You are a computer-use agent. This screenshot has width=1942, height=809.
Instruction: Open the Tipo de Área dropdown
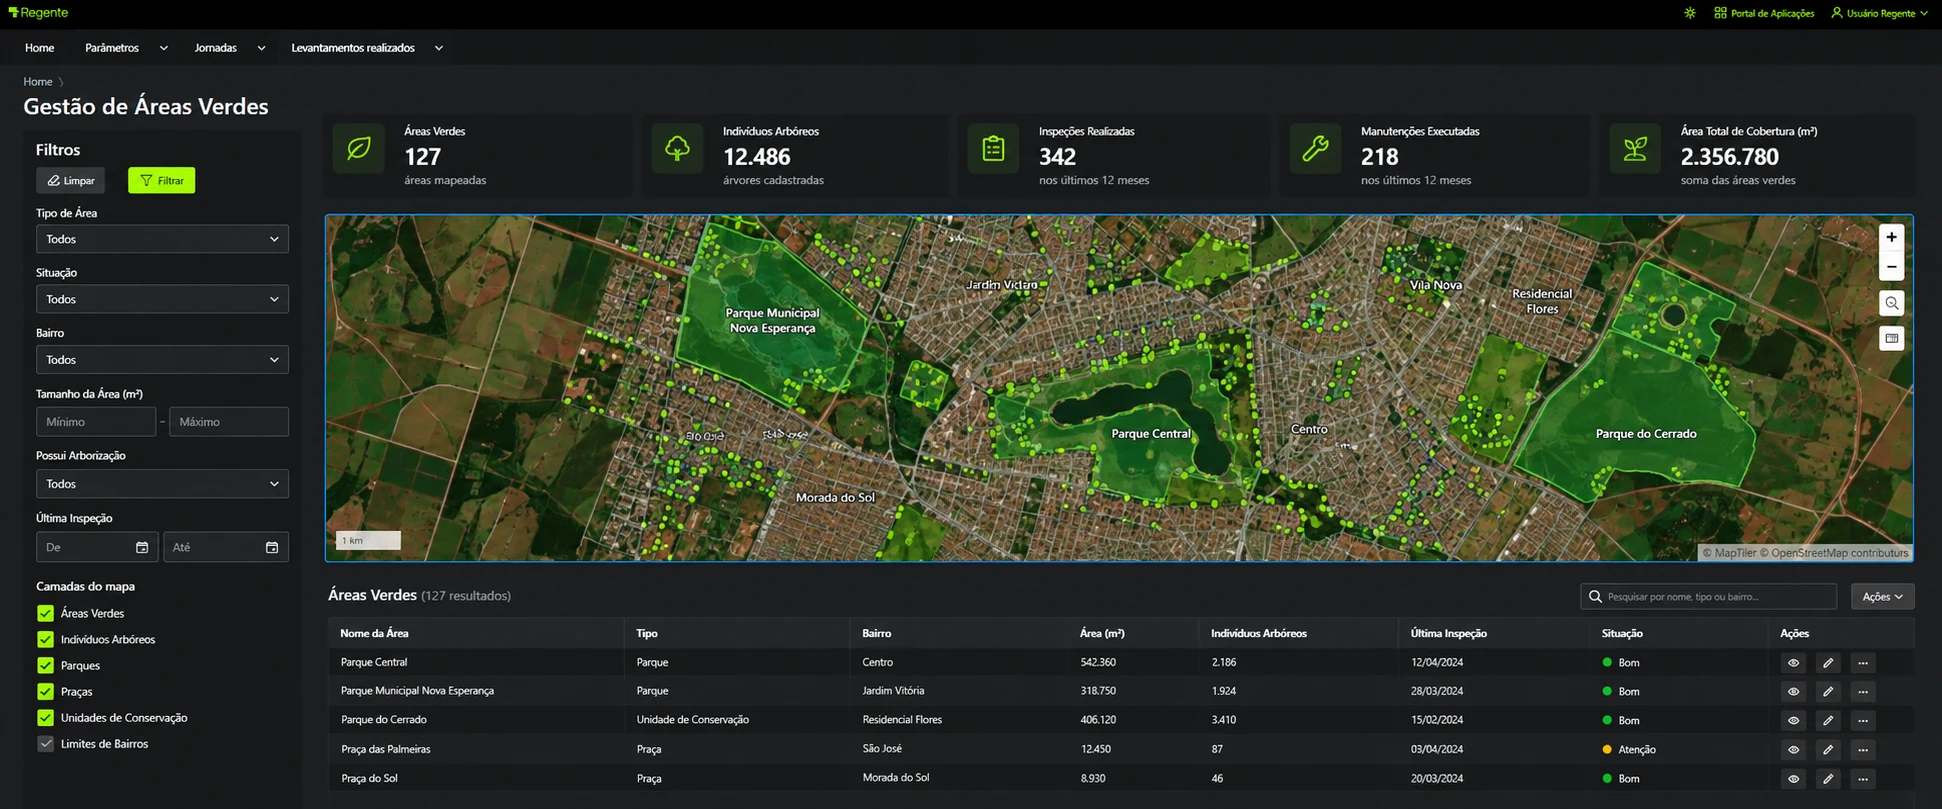pyautogui.click(x=162, y=239)
